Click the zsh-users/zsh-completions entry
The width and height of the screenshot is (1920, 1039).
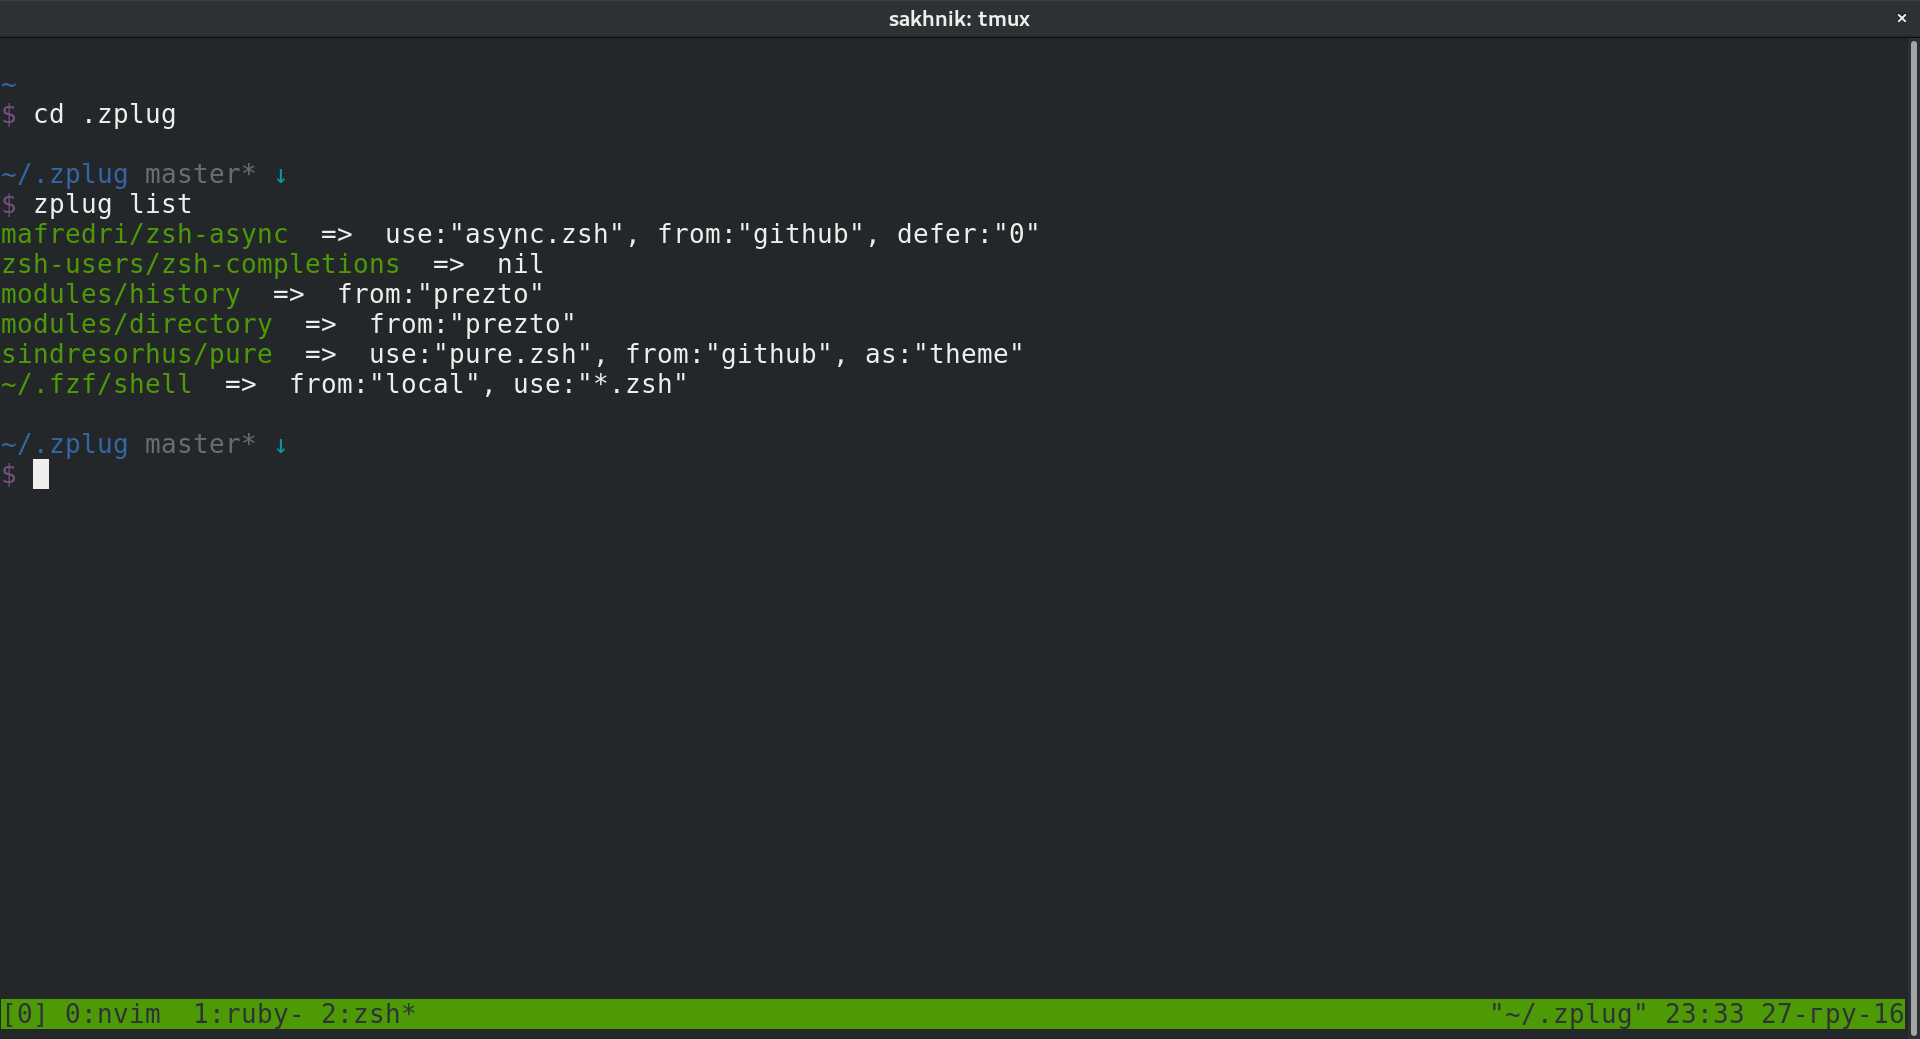tap(200, 265)
